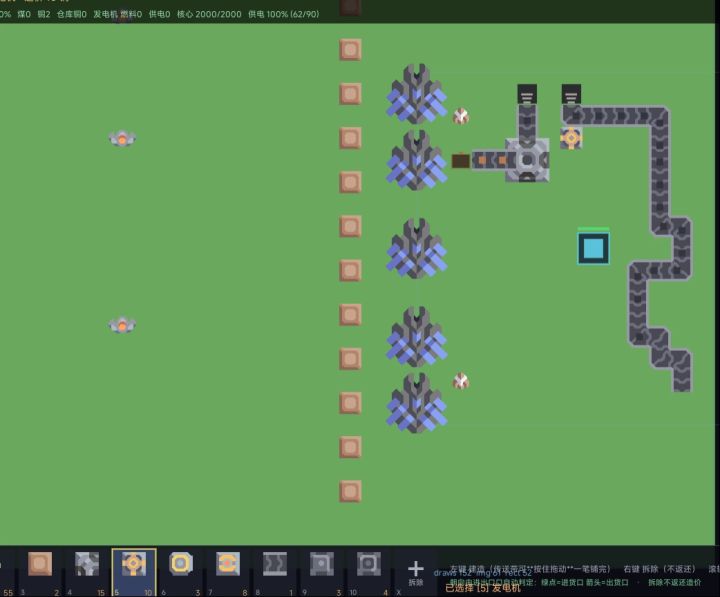Click the left dark drill above the junction

(x=527, y=94)
